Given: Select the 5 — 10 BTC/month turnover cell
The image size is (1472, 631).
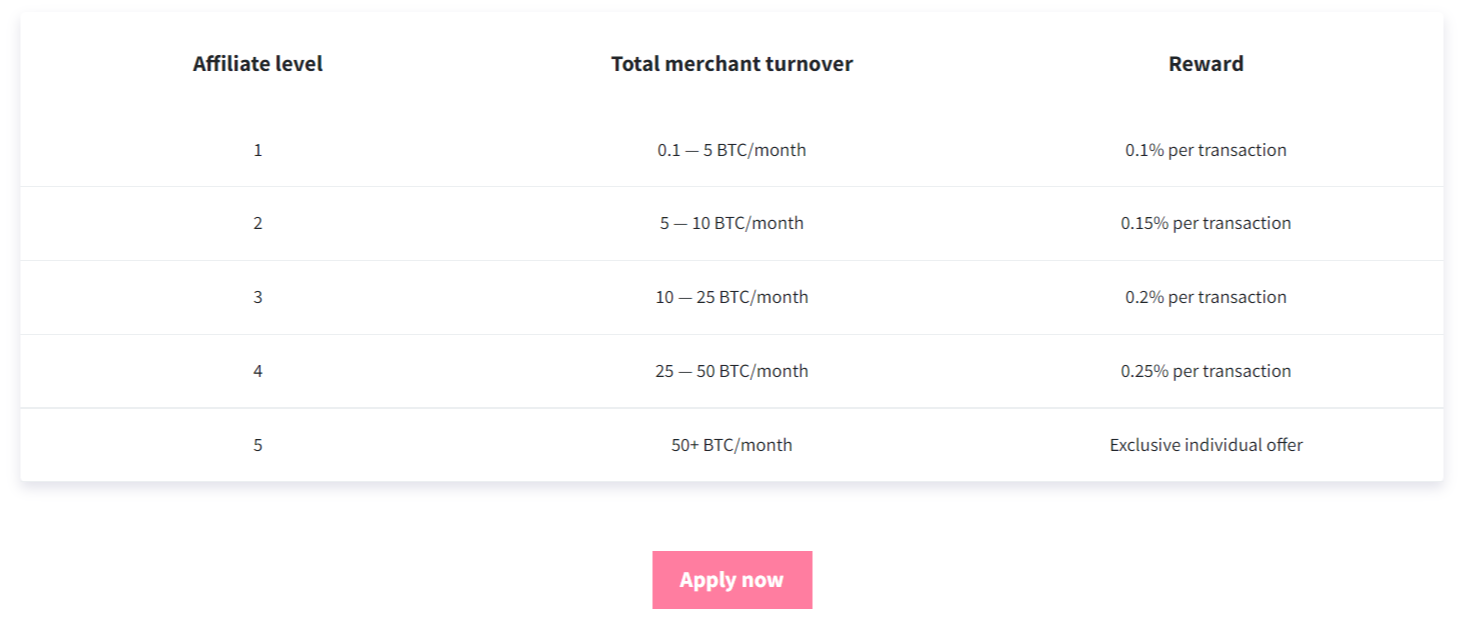Looking at the screenshot, I should click(x=732, y=223).
